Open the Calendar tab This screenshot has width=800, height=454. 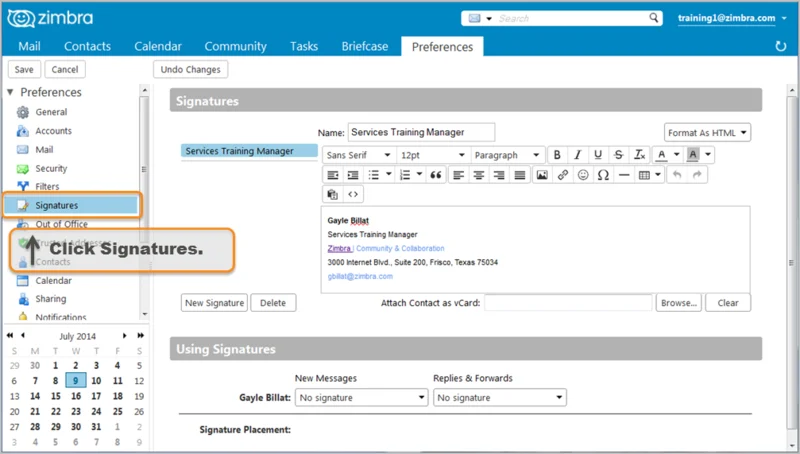pyautogui.click(x=158, y=46)
